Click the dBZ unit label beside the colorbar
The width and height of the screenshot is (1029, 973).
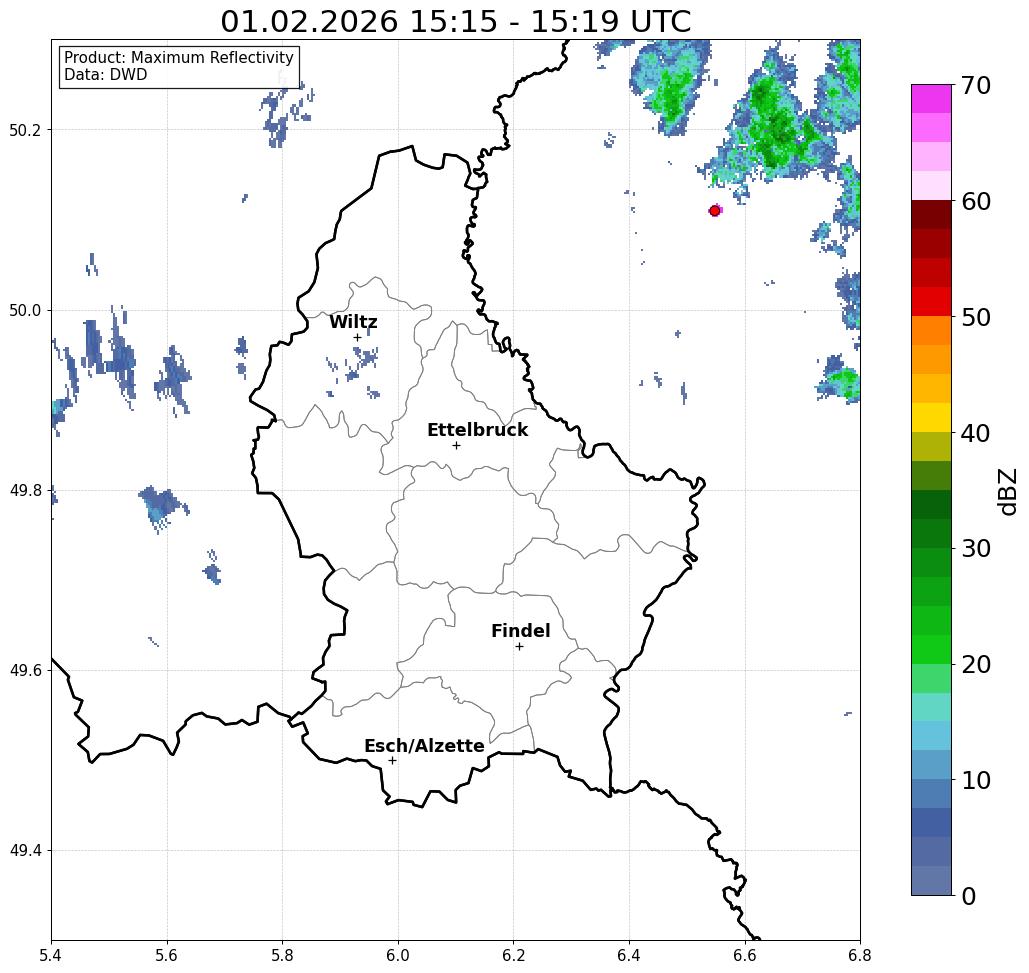[1007, 491]
